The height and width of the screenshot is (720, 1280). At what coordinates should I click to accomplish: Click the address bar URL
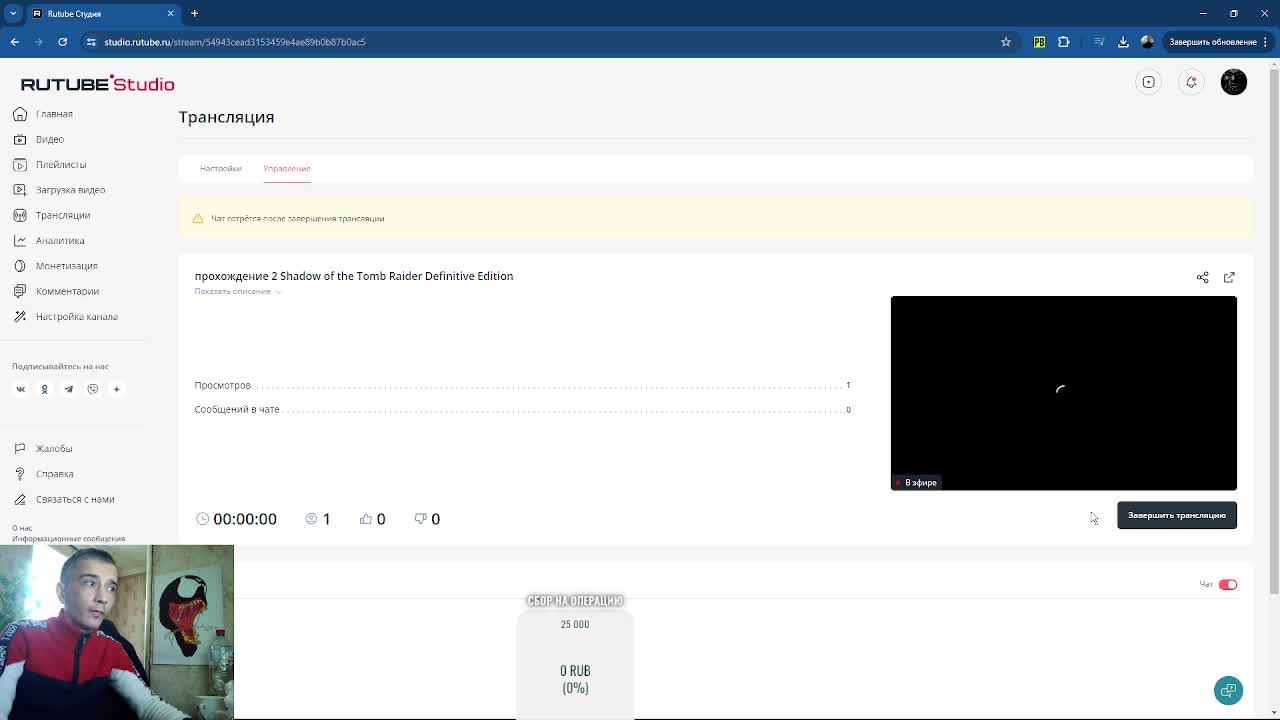[235, 42]
